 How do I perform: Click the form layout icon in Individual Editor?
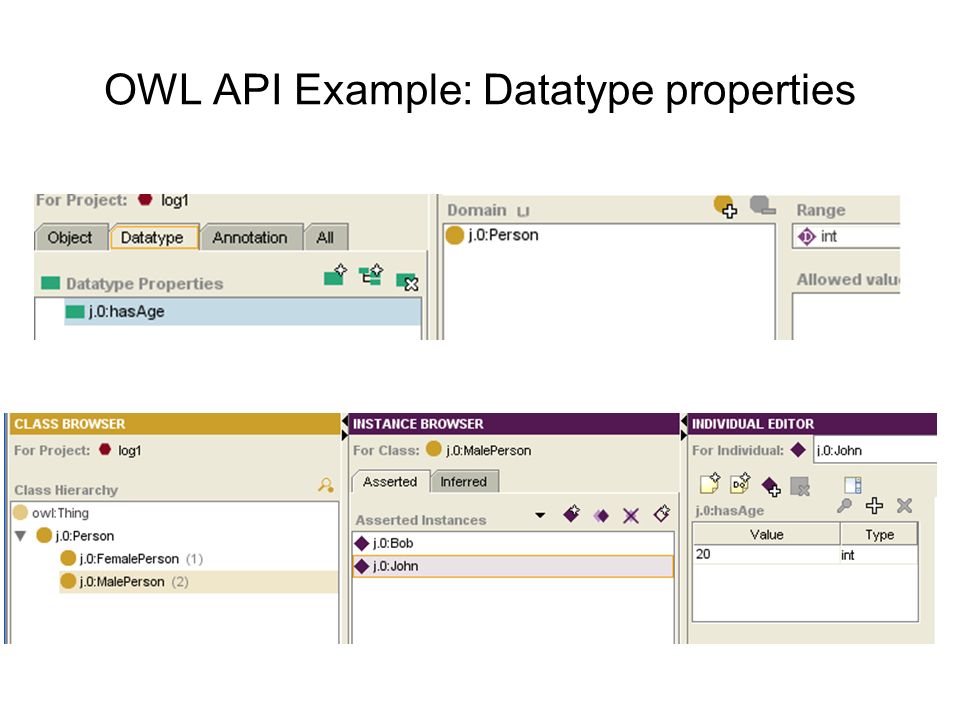(853, 485)
